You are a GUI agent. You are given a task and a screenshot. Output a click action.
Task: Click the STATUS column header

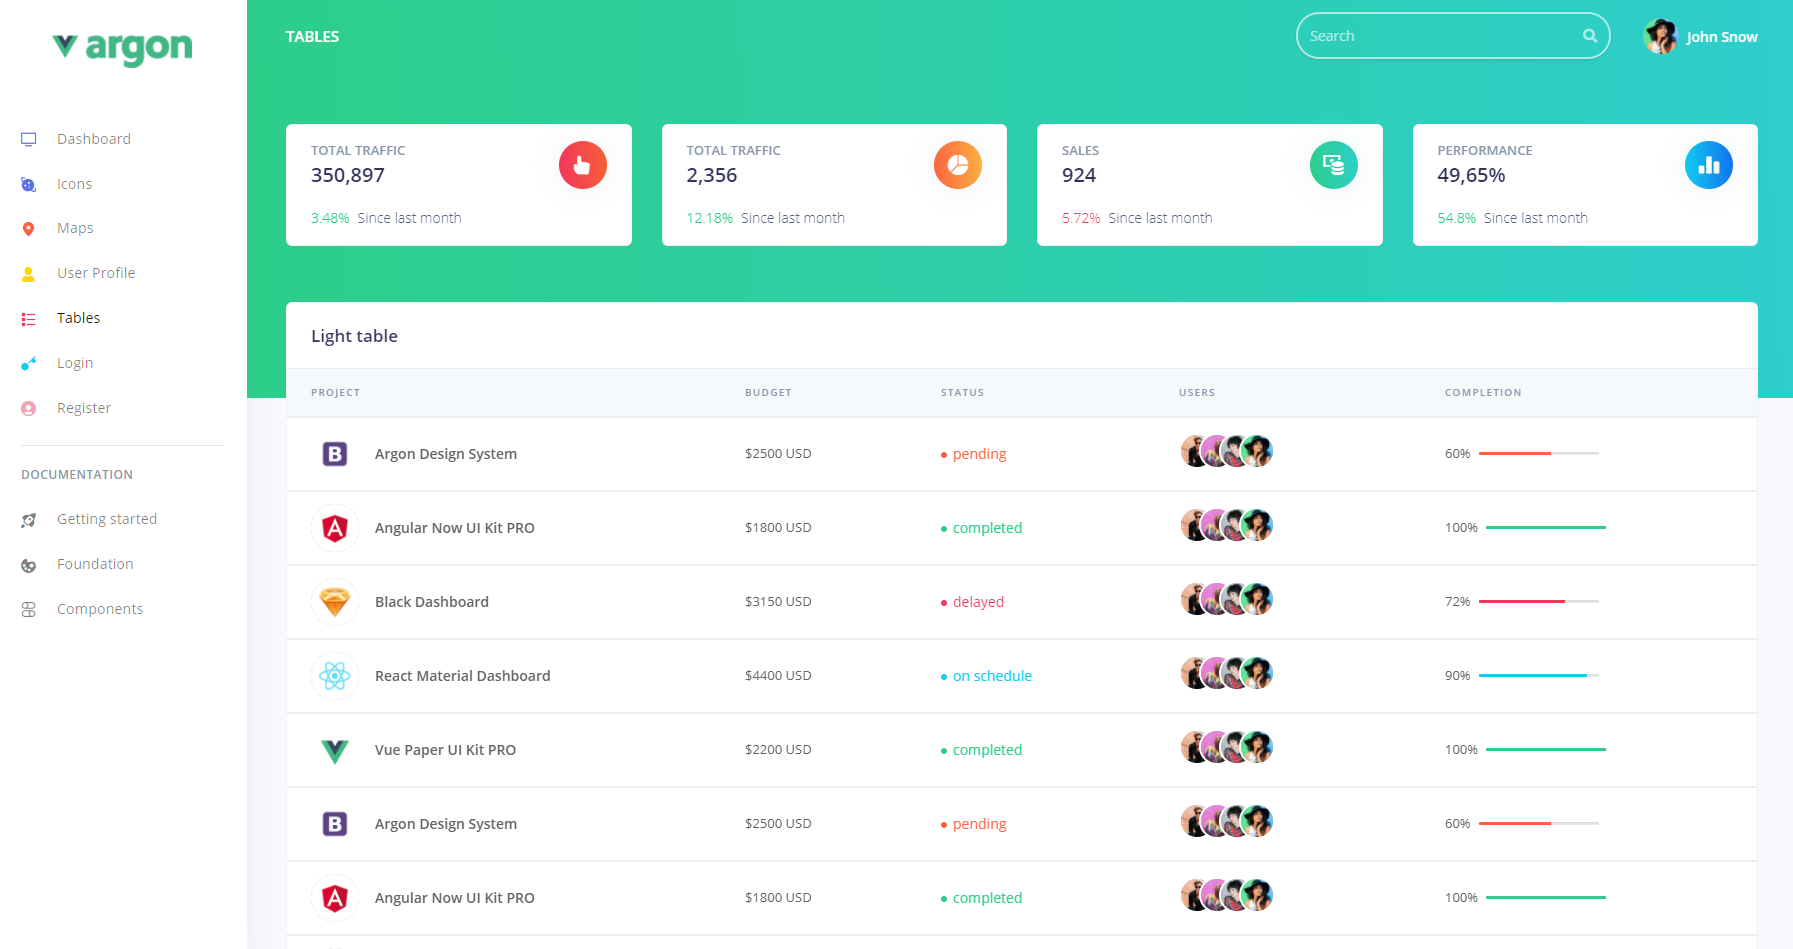click(x=962, y=393)
